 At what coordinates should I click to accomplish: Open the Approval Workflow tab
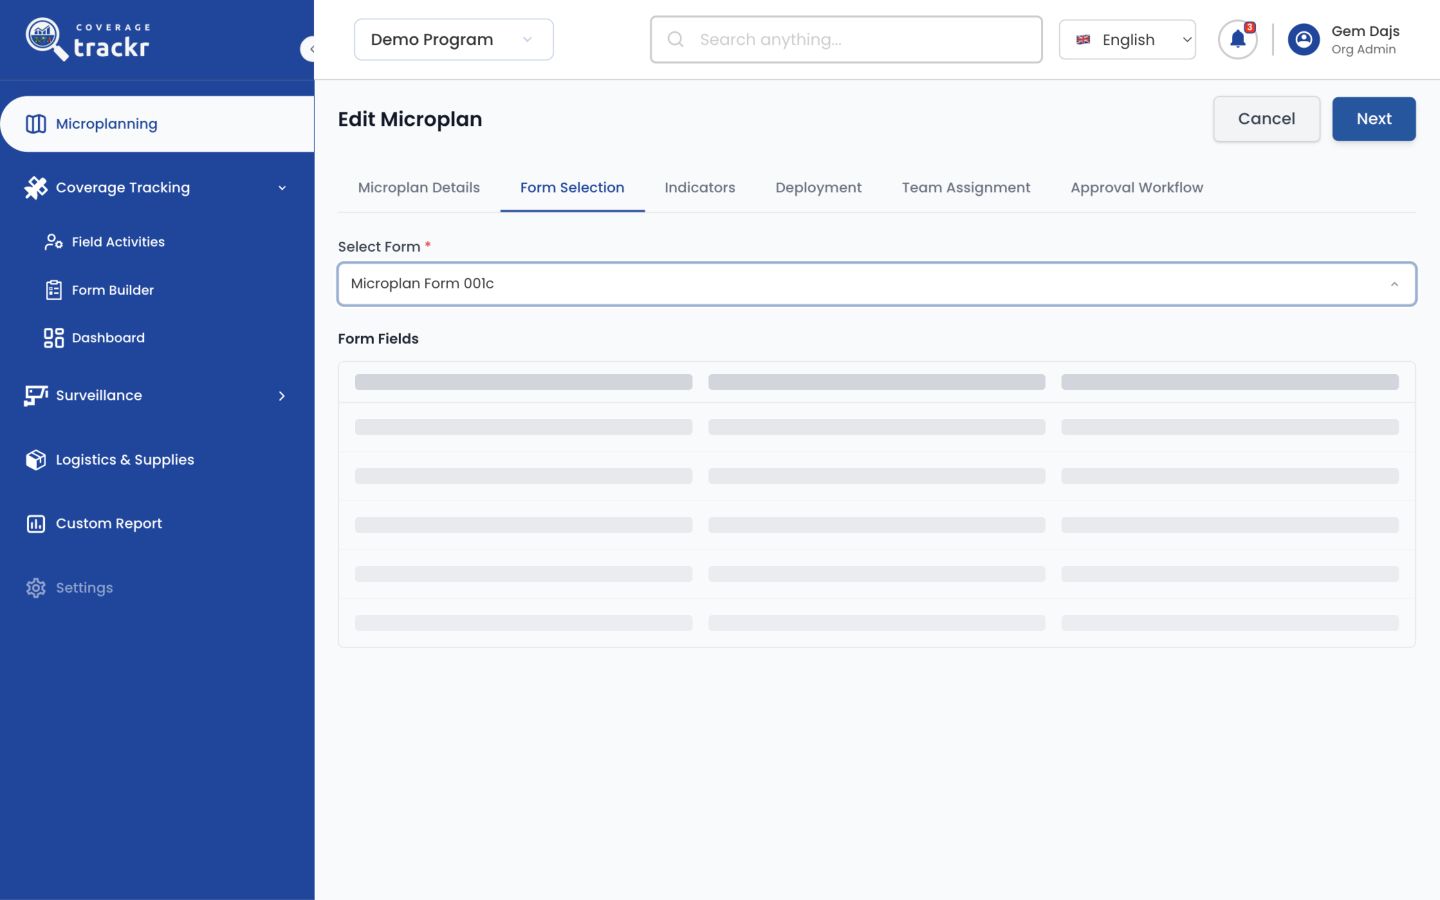point(1137,188)
